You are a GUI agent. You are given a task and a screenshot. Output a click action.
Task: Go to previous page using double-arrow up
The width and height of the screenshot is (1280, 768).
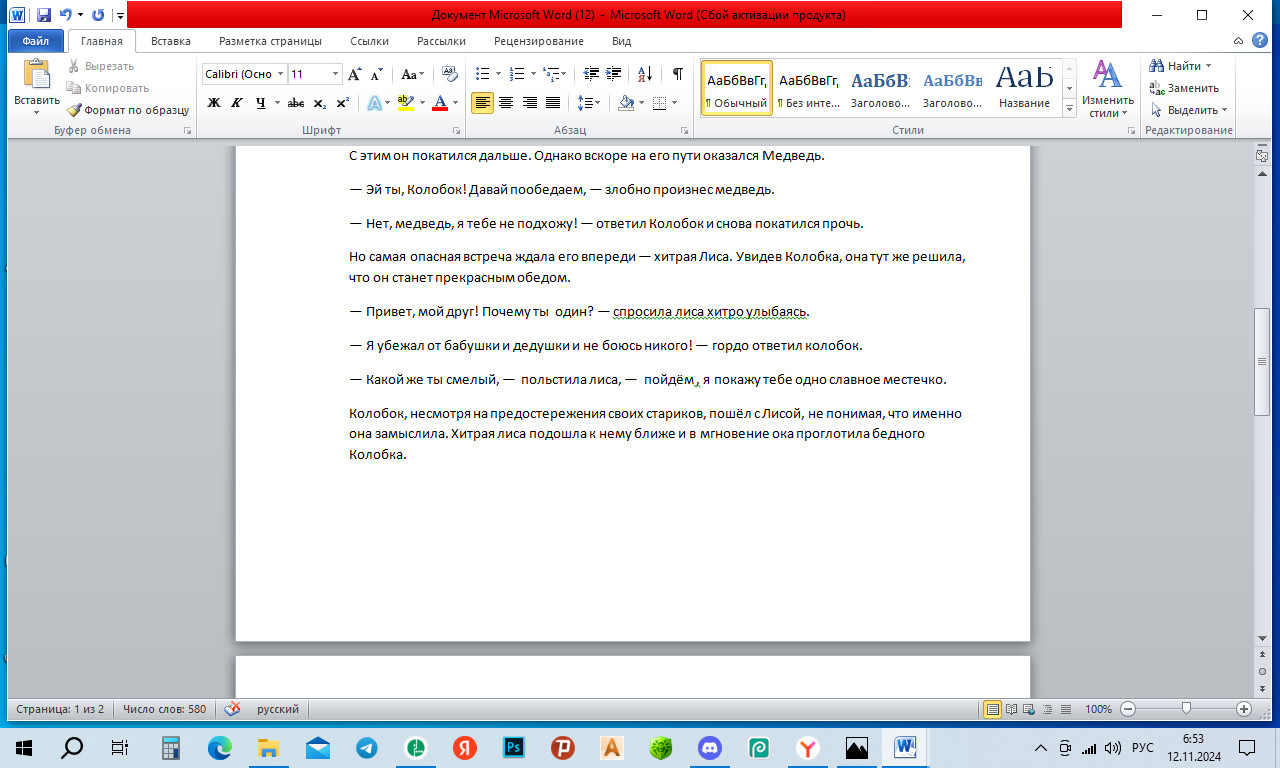tap(1263, 653)
